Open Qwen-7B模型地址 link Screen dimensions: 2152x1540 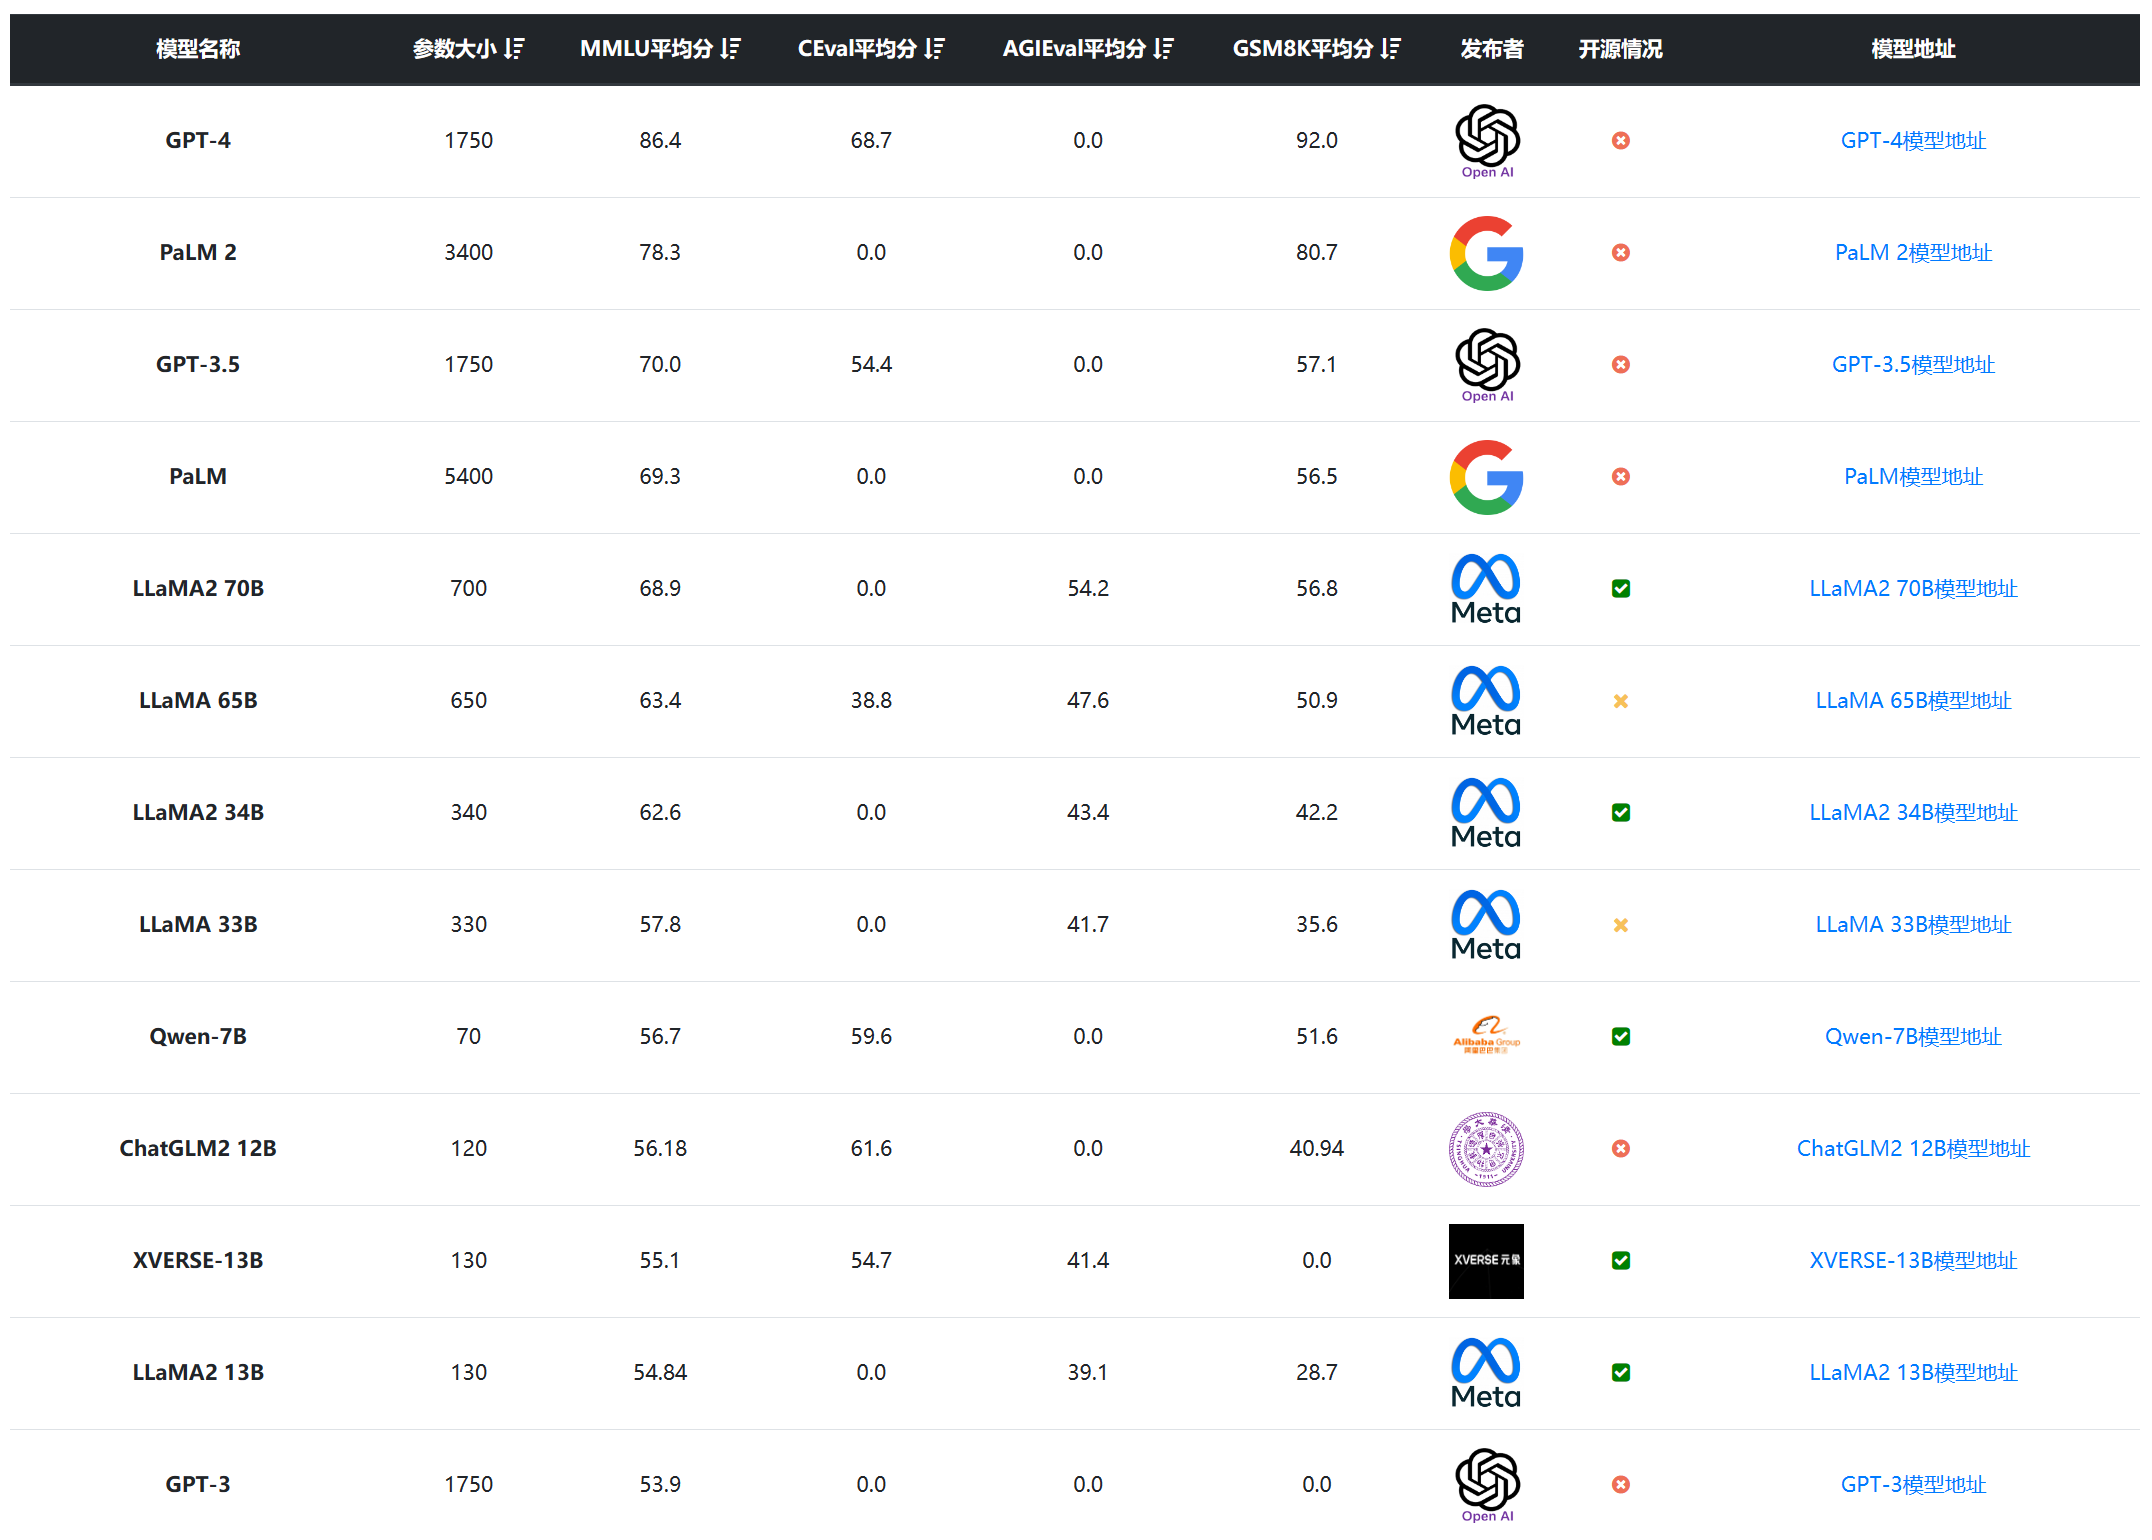1913,1037
